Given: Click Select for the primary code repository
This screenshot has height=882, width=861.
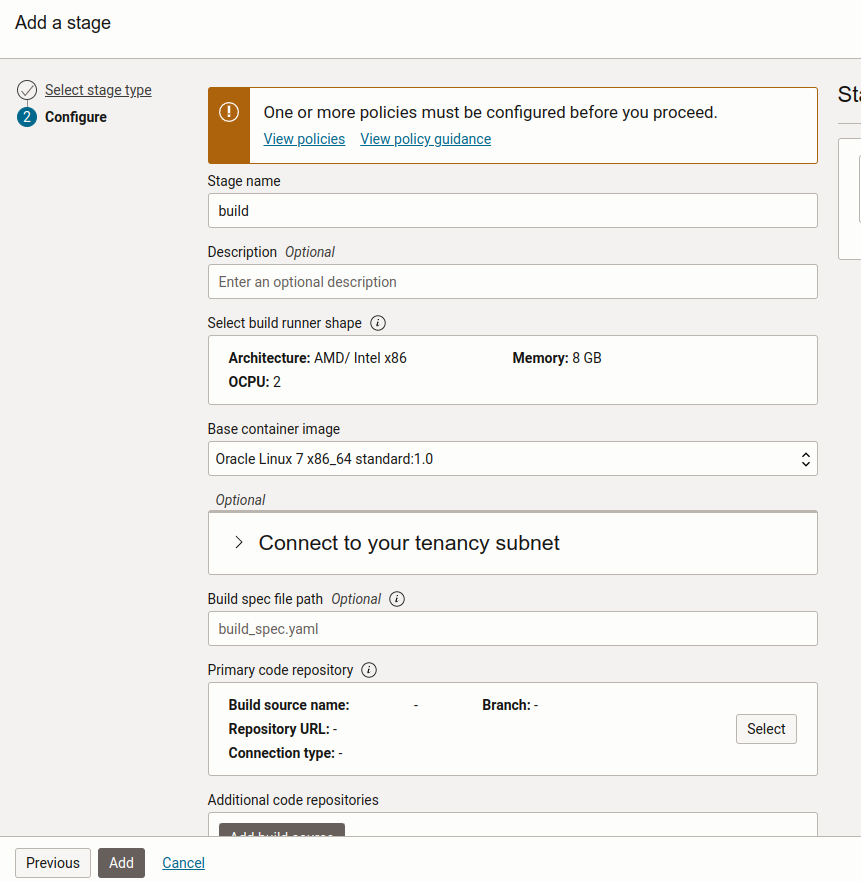Looking at the screenshot, I should pos(766,729).
